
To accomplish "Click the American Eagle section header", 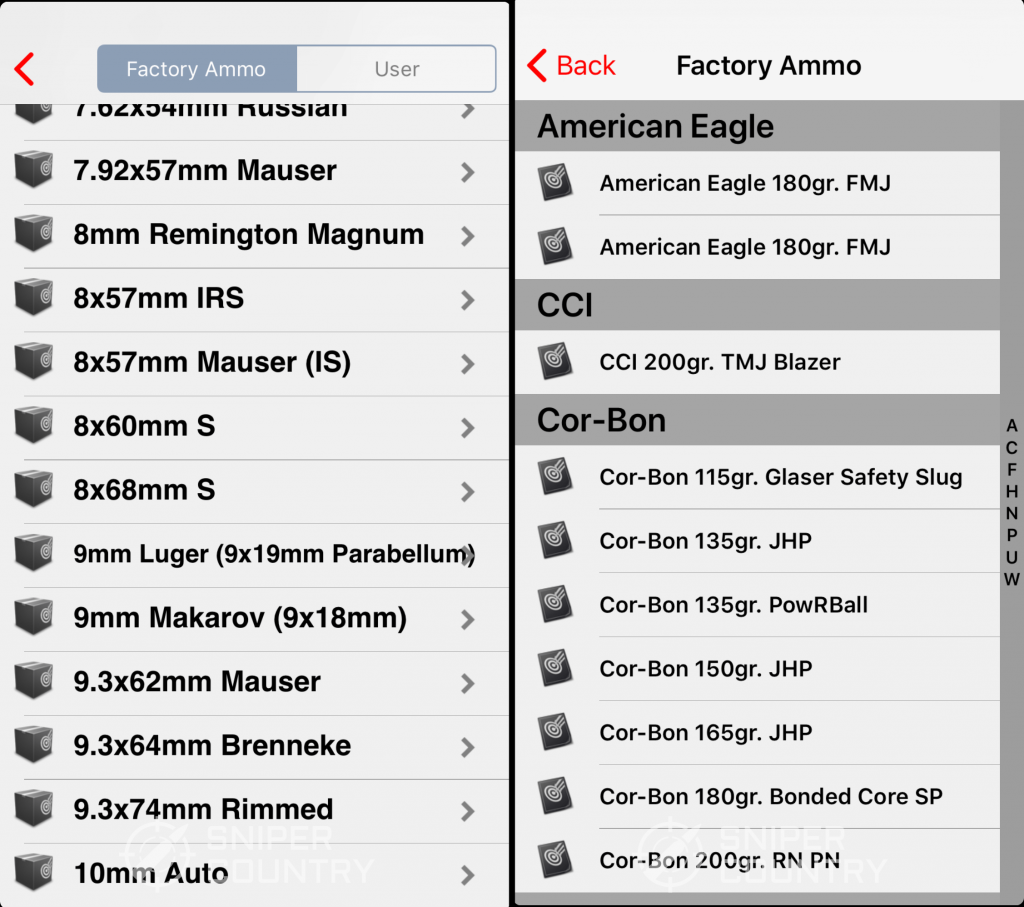I will 758,126.
